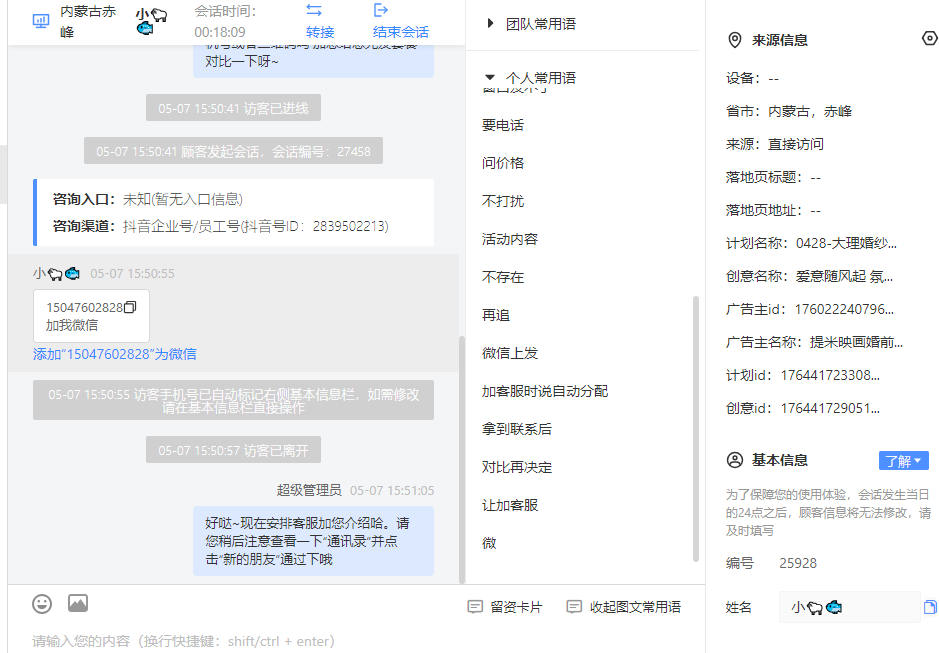Select the 活动内容 quick phrase
This screenshot has width=939, height=653.
click(x=510, y=239)
